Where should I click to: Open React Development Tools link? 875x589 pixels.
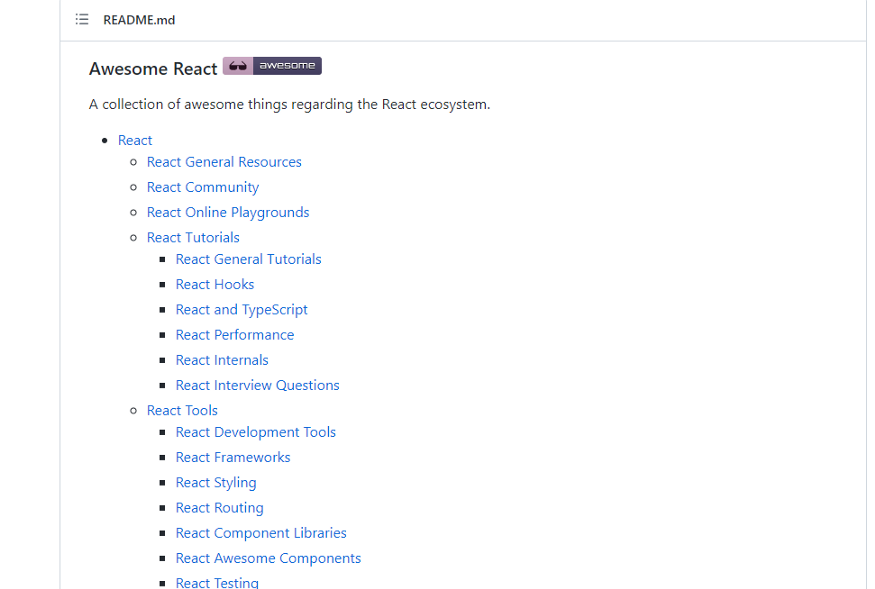click(255, 432)
